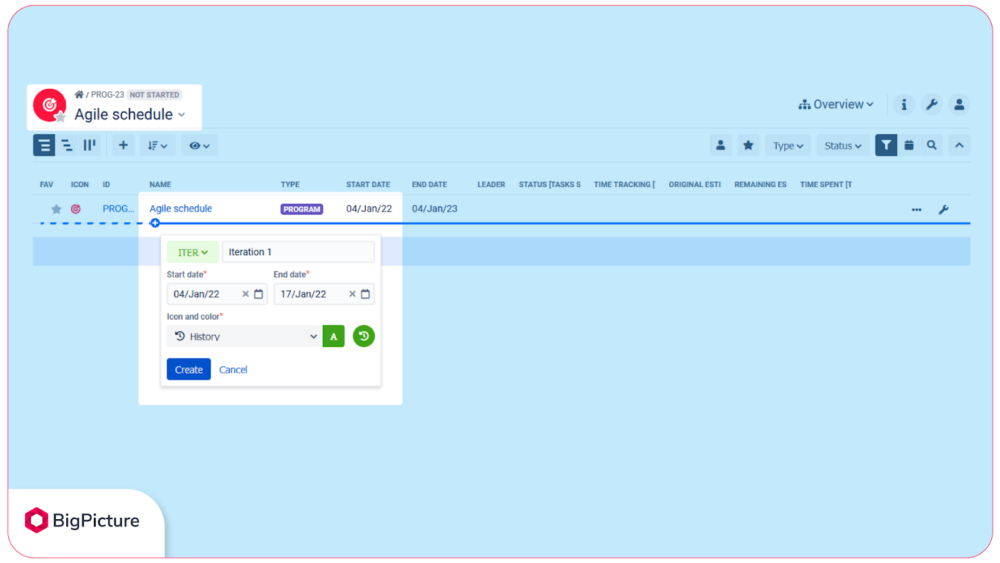This screenshot has width=1000, height=563.
Task: Open the Start date calendar picker
Action: tap(258, 294)
